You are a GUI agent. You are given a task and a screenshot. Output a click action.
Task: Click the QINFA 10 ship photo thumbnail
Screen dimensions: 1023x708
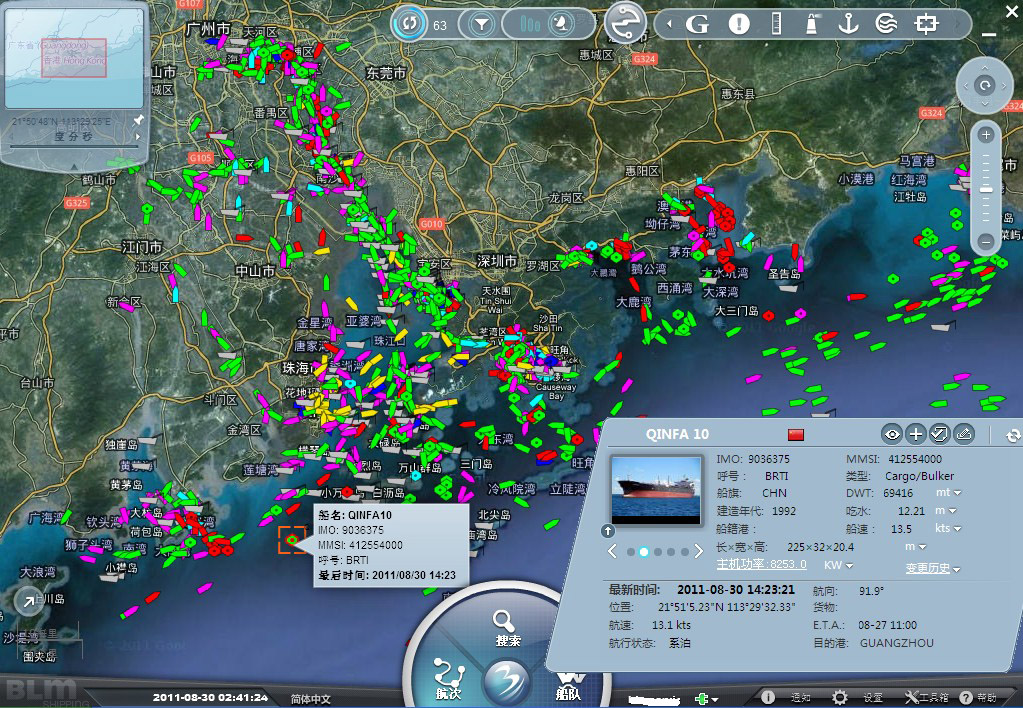click(x=656, y=489)
